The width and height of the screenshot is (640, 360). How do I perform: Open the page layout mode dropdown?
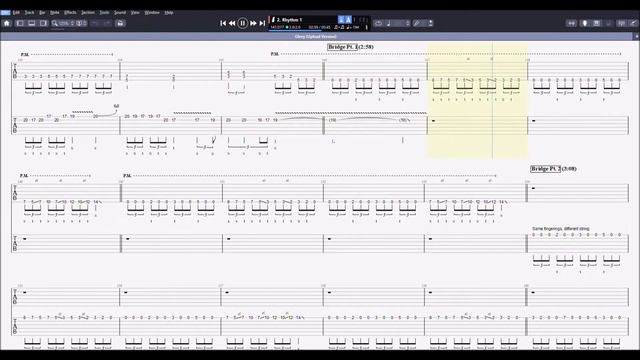pyautogui.click(x=82, y=23)
